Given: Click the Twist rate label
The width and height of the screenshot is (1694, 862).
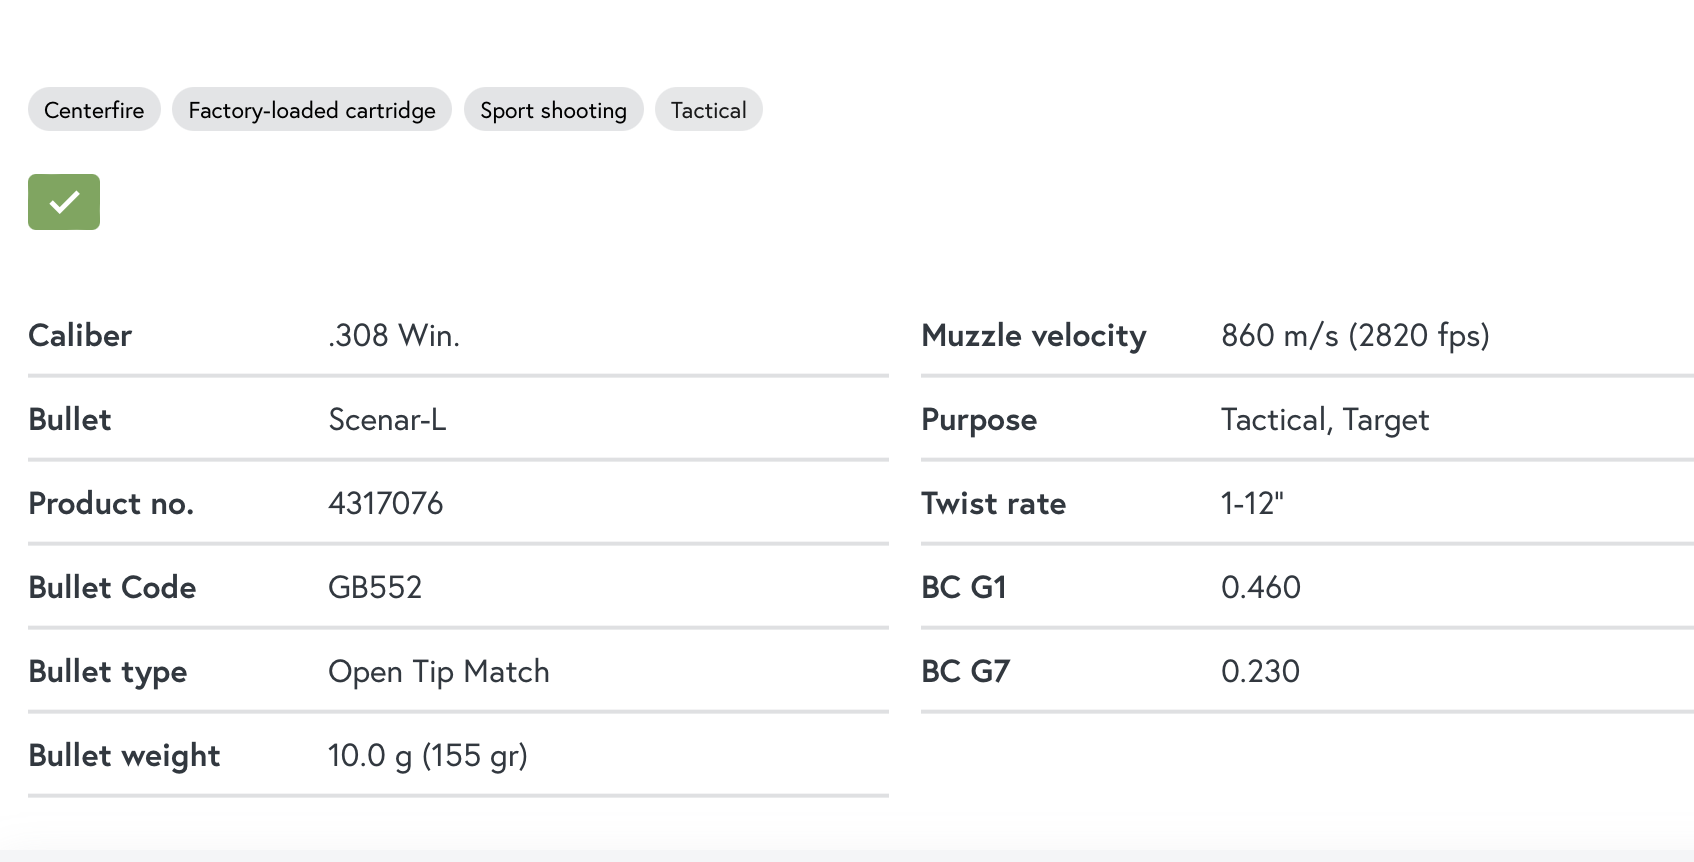Looking at the screenshot, I should point(993,503).
